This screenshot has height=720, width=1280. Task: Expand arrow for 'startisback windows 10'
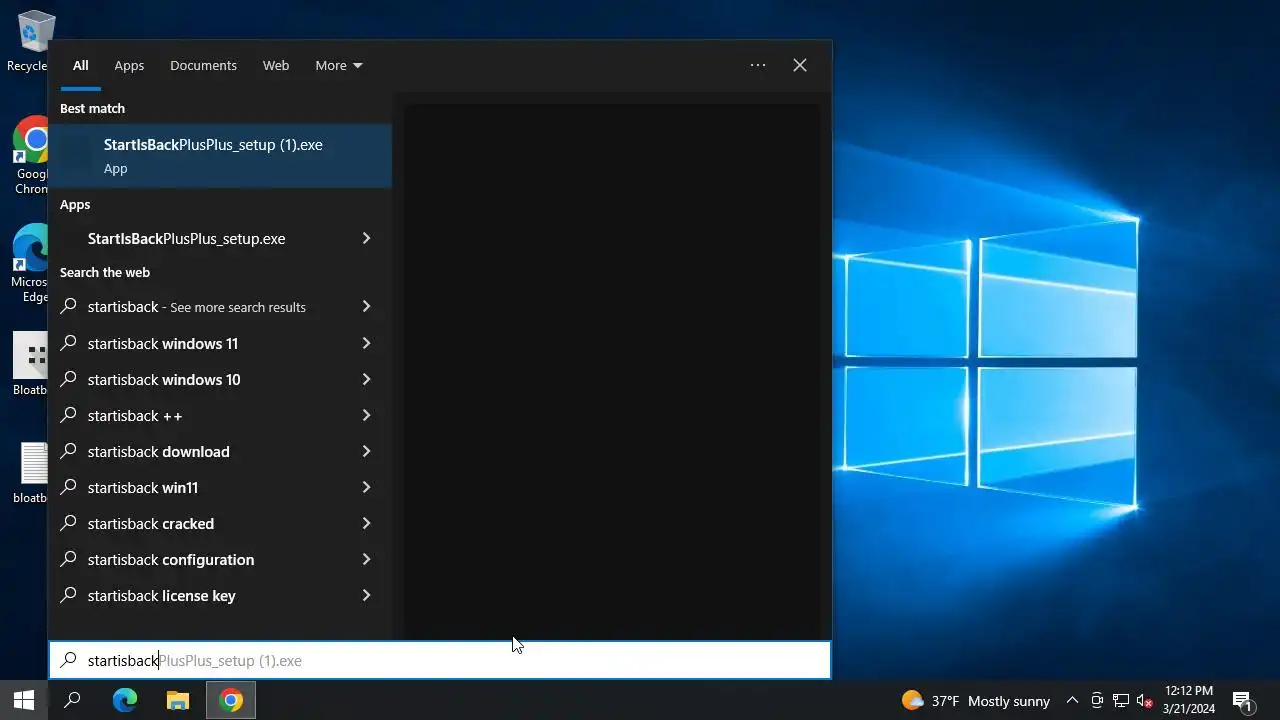click(x=366, y=379)
